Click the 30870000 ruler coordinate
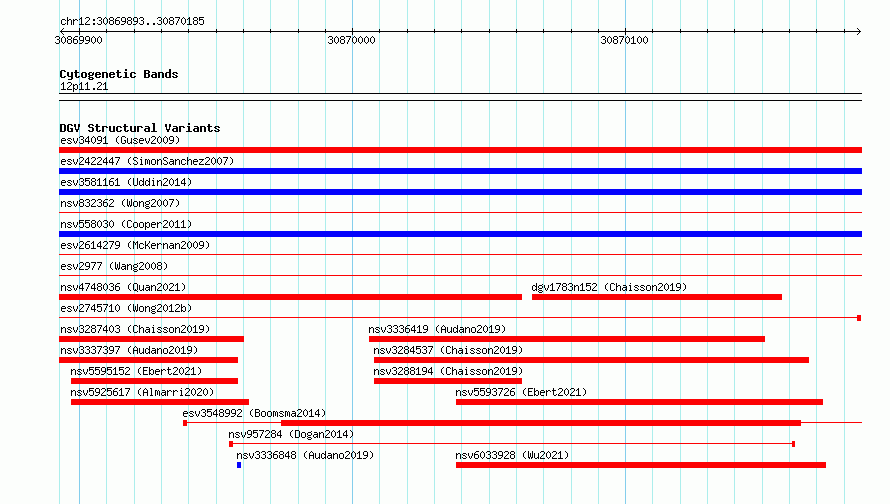The width and height of the screenshot is (890, 504). (x=351, y=40)
